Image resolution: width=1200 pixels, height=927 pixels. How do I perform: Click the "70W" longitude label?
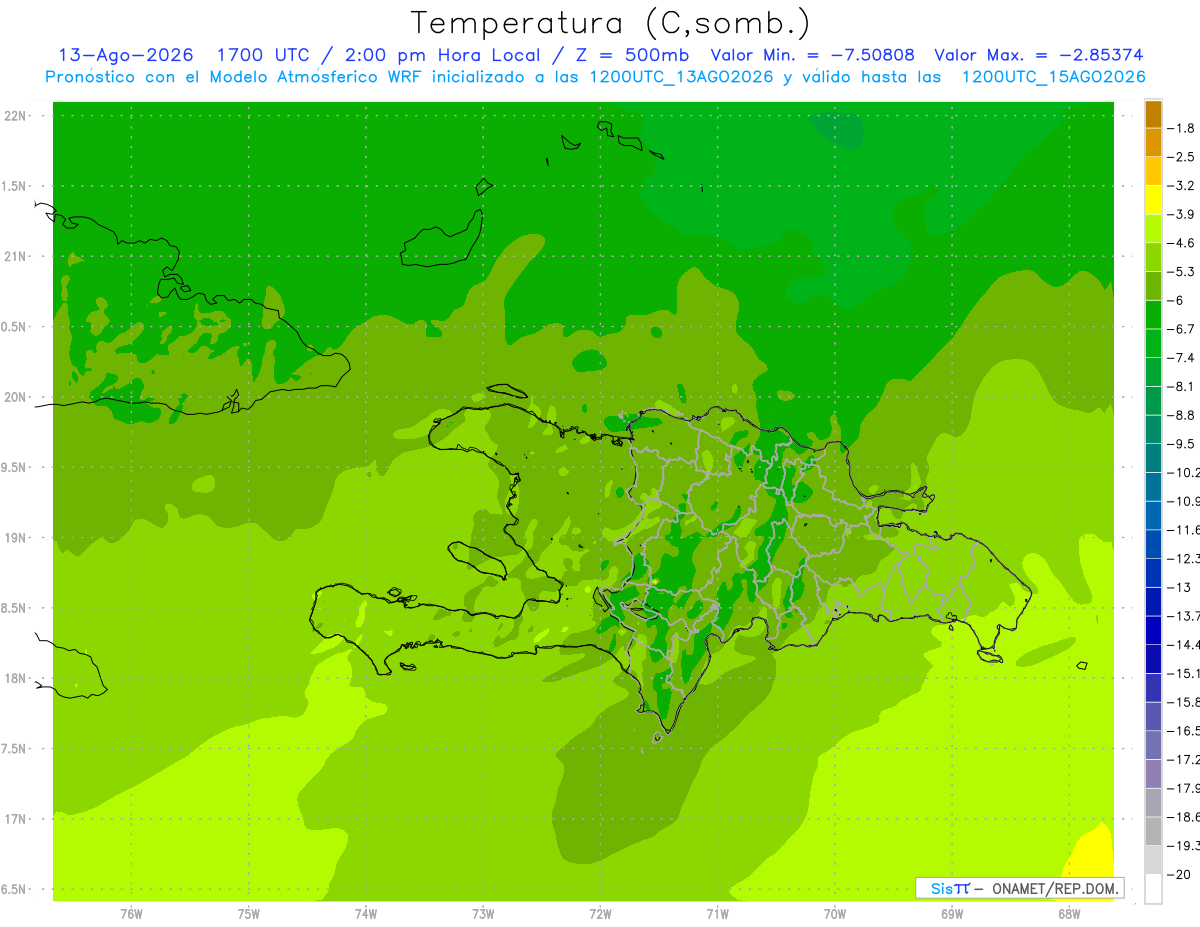tap(835, 914)
